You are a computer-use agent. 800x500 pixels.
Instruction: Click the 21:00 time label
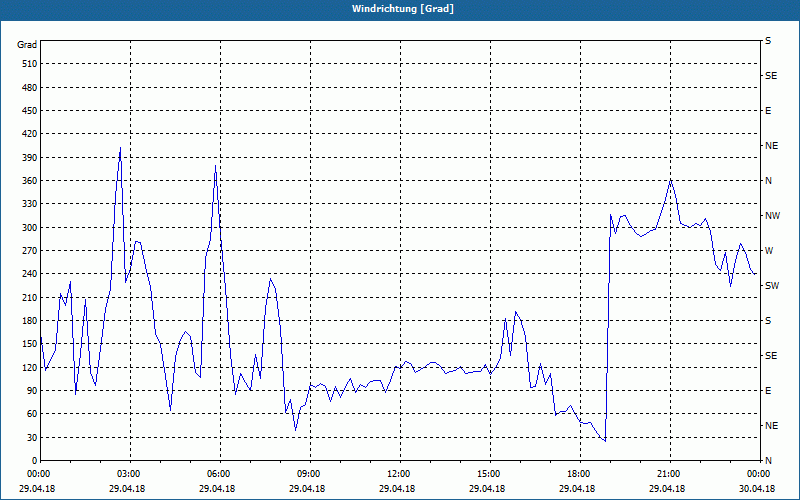click(670, 473)
